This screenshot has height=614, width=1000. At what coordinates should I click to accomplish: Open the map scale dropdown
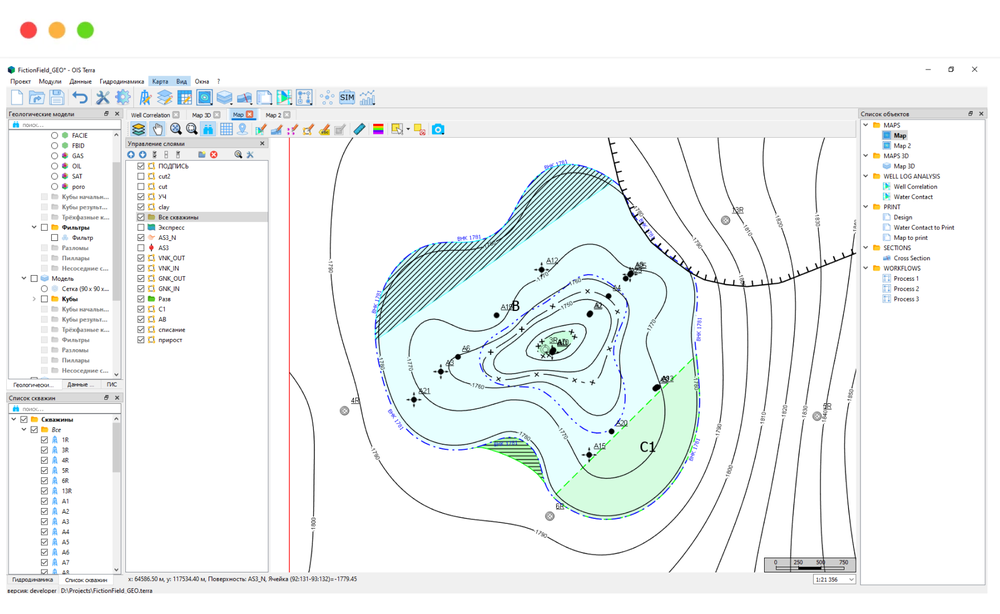pyautogui.click(x=850, y=579)
